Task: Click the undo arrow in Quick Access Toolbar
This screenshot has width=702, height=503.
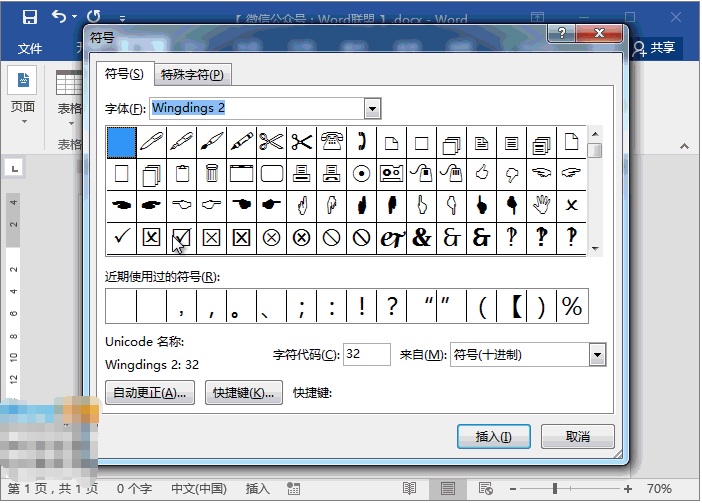Action: pyautogui.click(x=58, y=17)
